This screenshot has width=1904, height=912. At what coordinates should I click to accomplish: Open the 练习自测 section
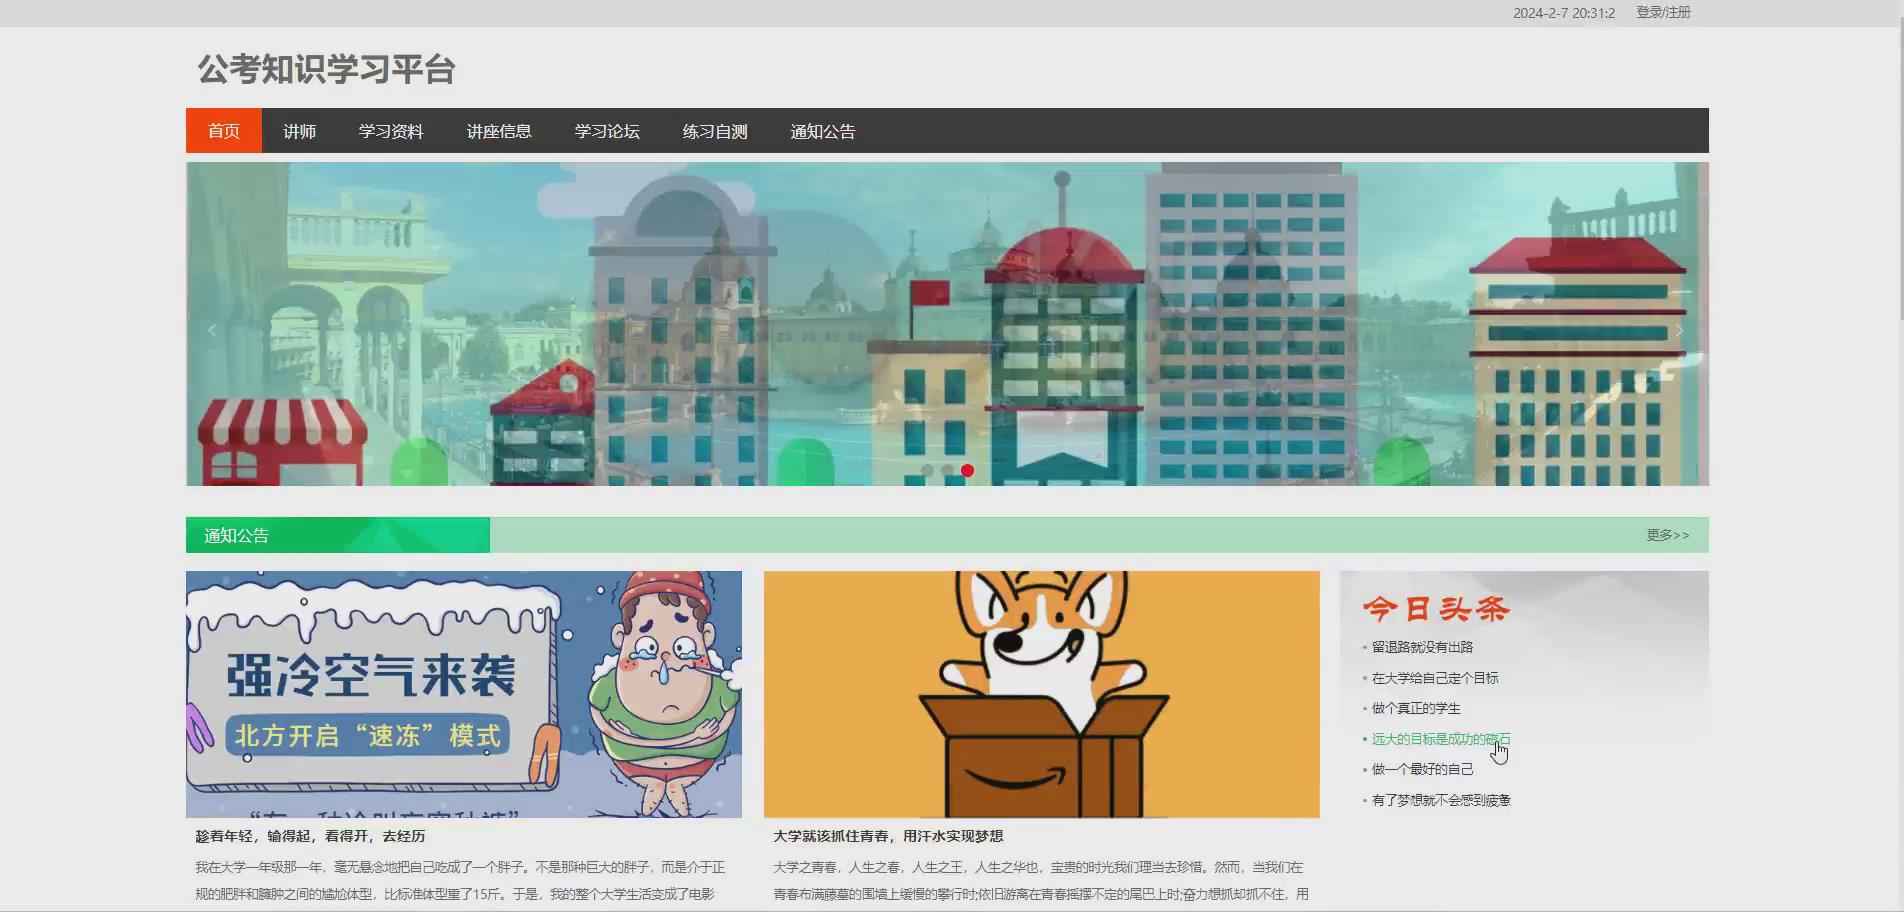[x=713, y=130]
